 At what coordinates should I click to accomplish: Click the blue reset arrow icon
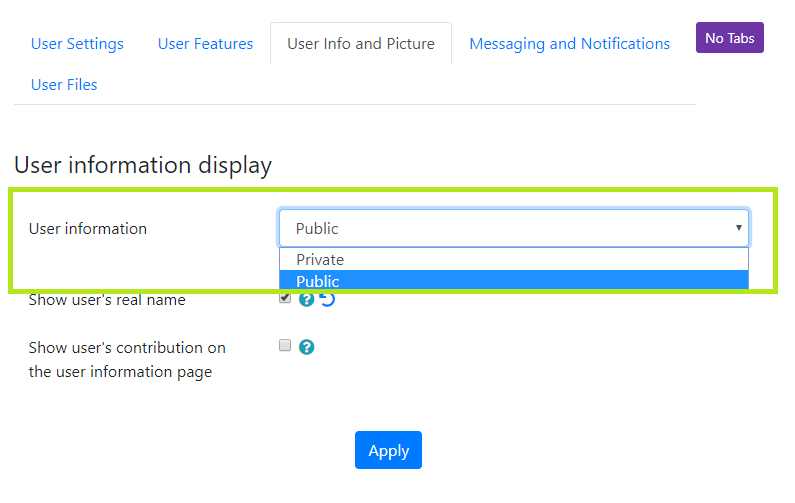pyautogui.click(x=328, y=299)
